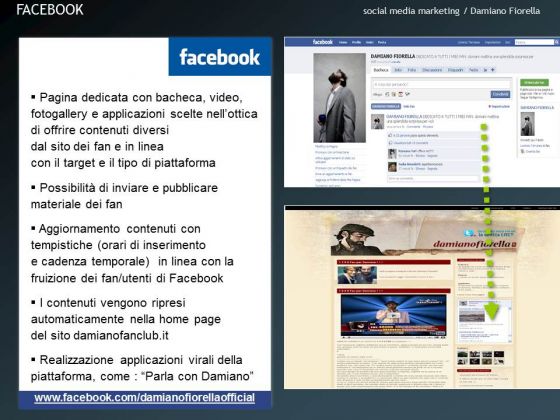Click the landscape image in Facebook widget
The image size is (560, 420).
472,315
